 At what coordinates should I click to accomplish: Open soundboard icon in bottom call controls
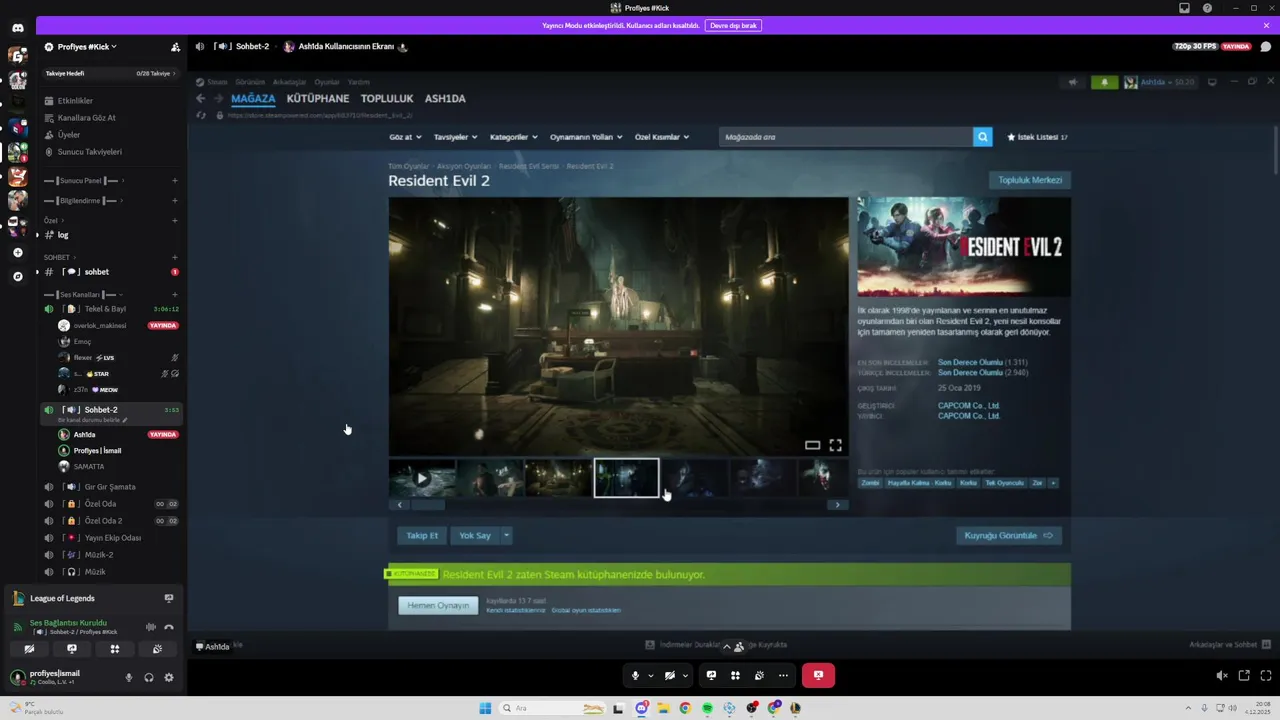(759, 675)
